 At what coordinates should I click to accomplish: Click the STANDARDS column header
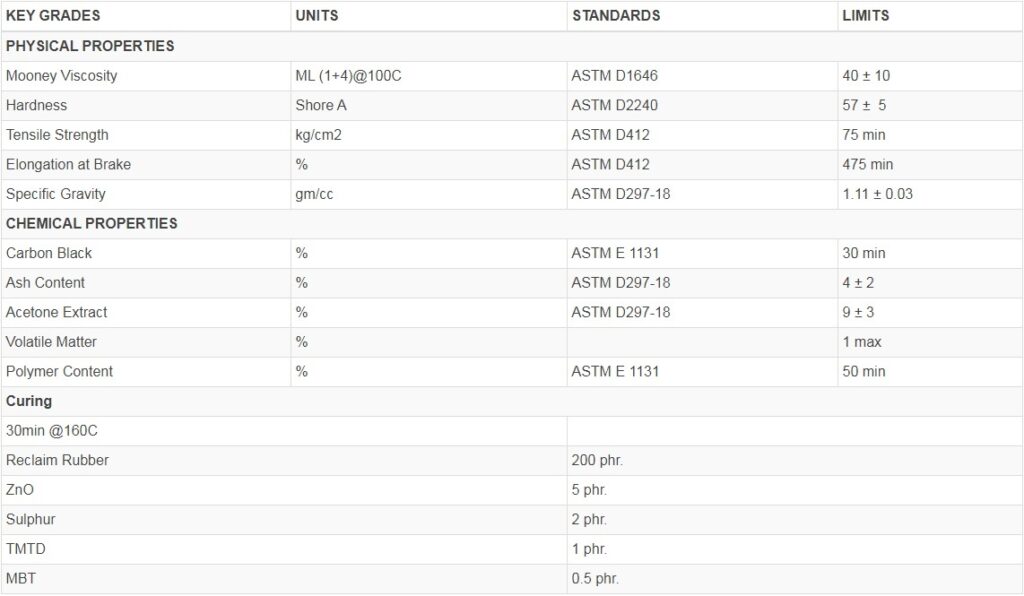pos(615,16)
